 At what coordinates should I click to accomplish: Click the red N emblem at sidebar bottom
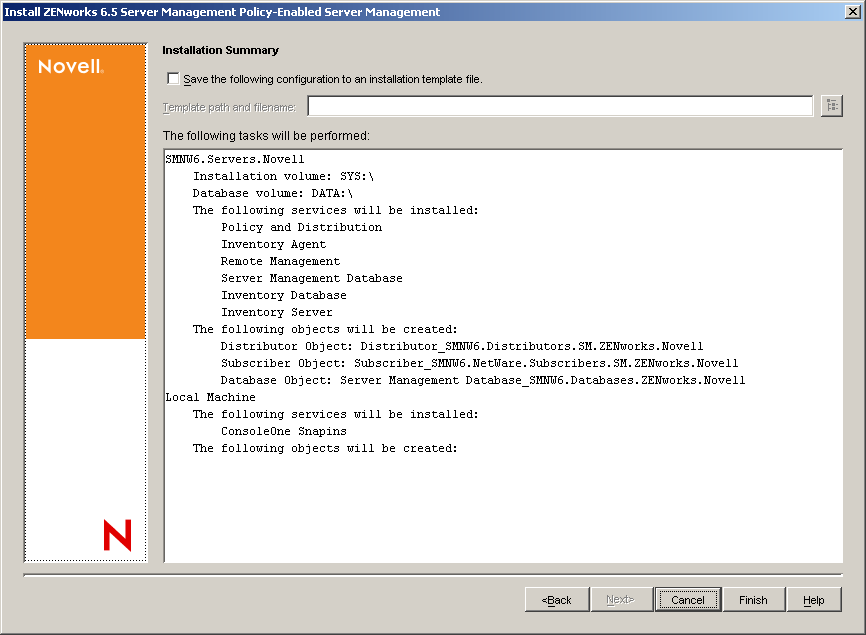(117, 536)
